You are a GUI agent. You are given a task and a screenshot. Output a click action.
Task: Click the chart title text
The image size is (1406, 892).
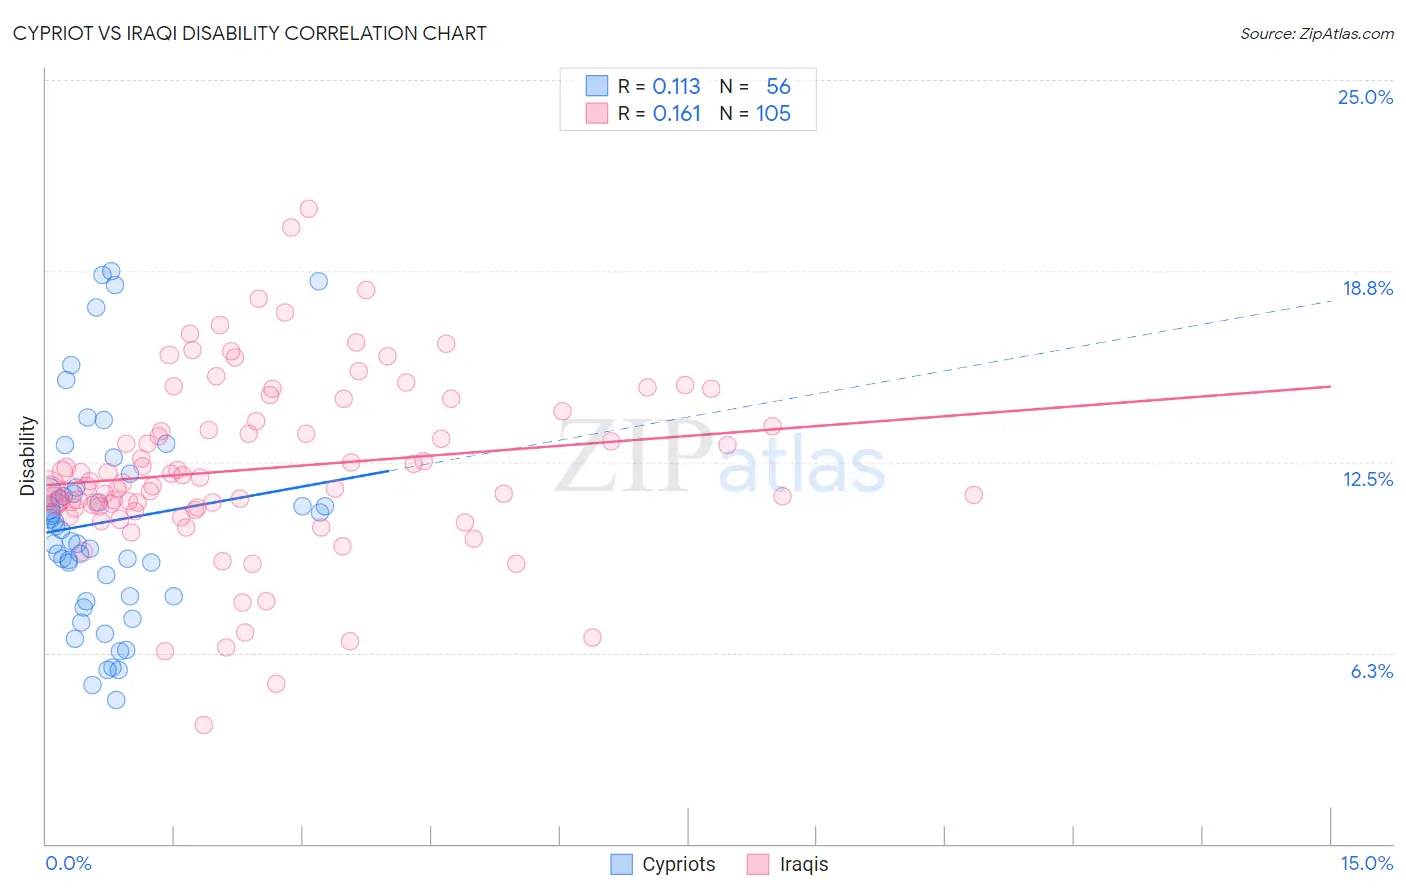250,33
